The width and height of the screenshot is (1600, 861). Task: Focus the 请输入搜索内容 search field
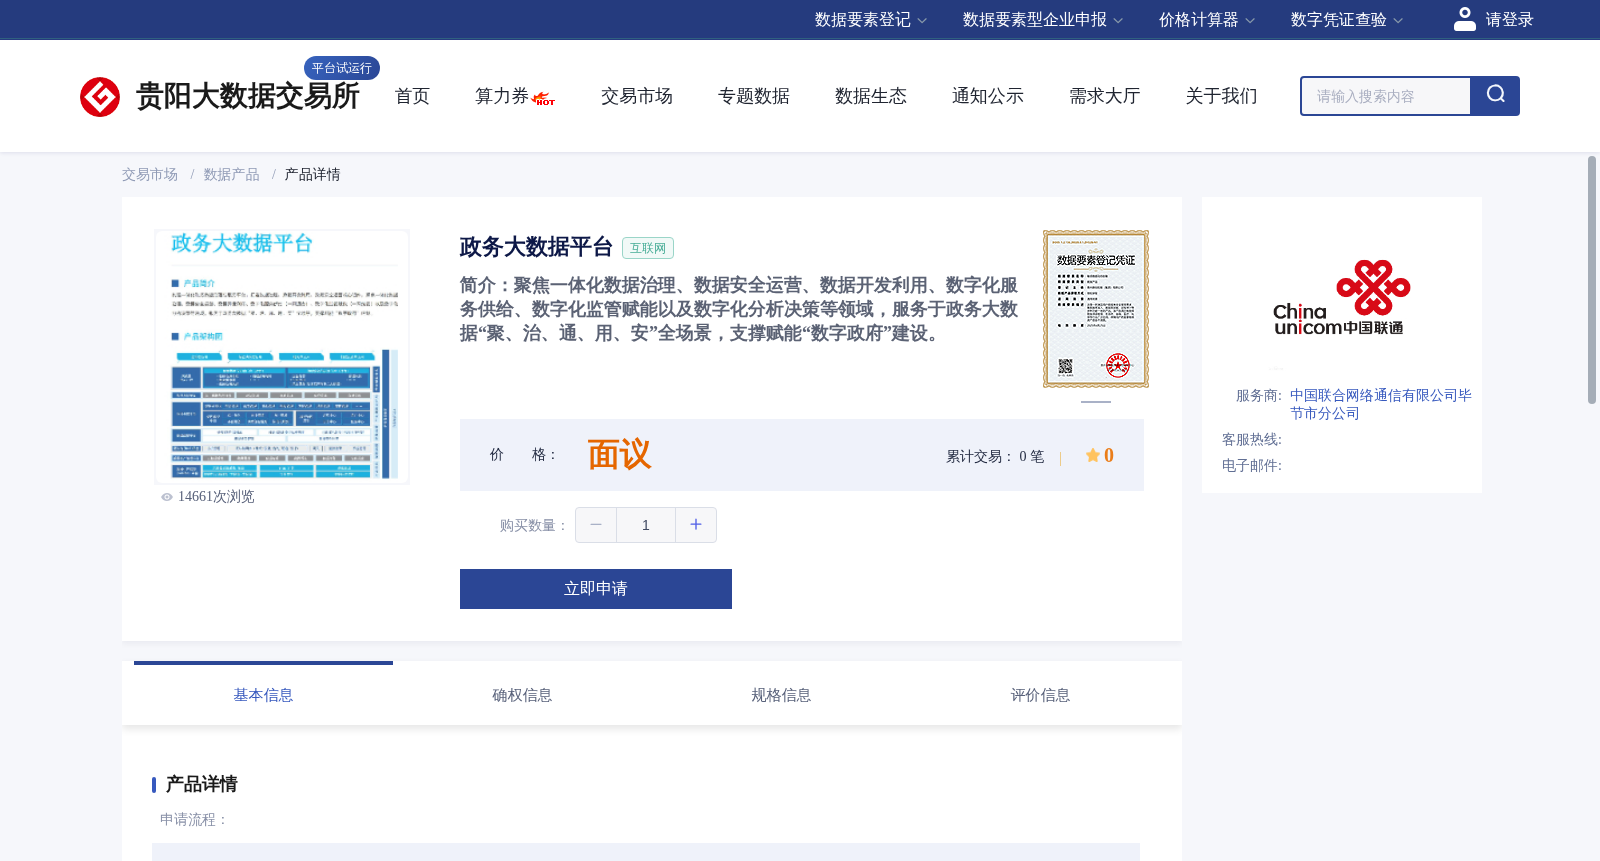click(x=1386, y=96)
